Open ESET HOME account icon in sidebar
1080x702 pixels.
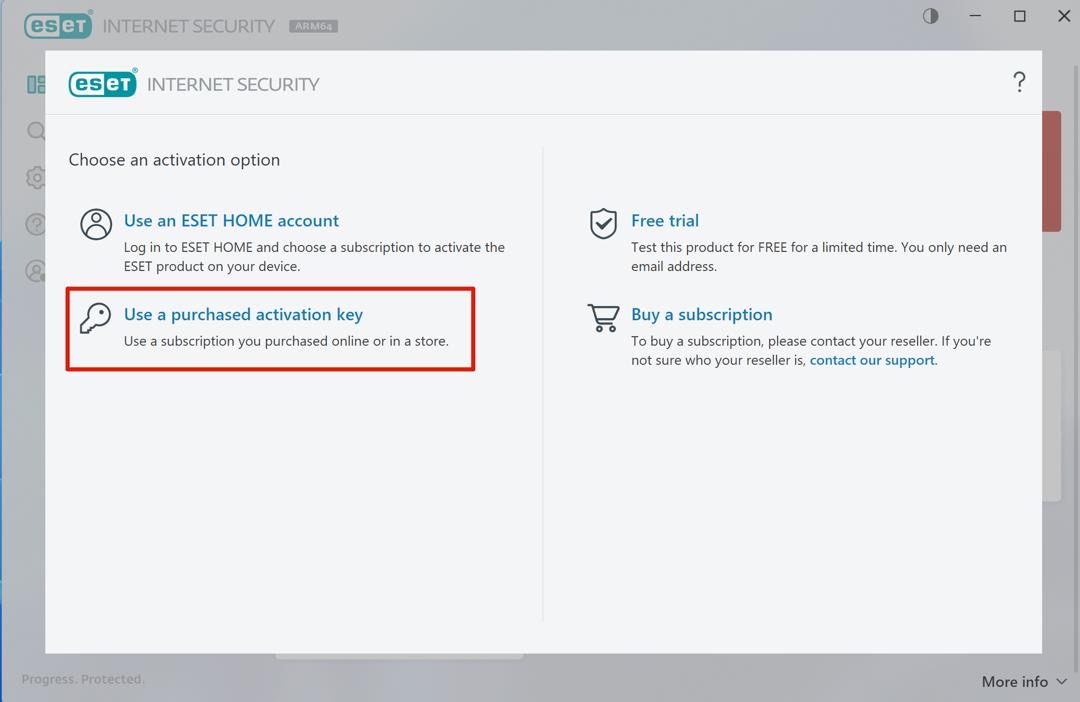[35, 271]
